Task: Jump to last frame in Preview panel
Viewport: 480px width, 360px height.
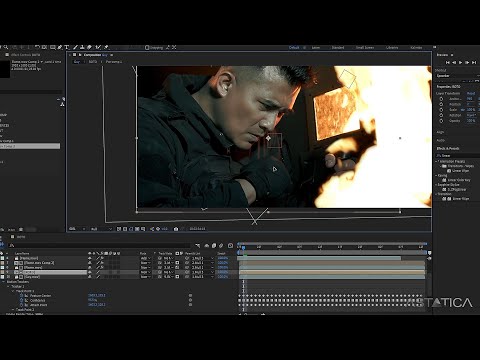Action: pos(474,62)
